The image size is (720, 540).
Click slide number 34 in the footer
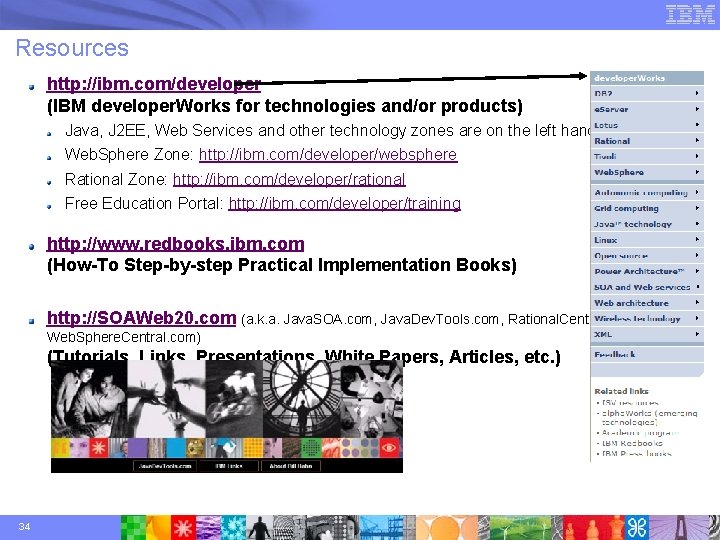click(x=24, y=526)
